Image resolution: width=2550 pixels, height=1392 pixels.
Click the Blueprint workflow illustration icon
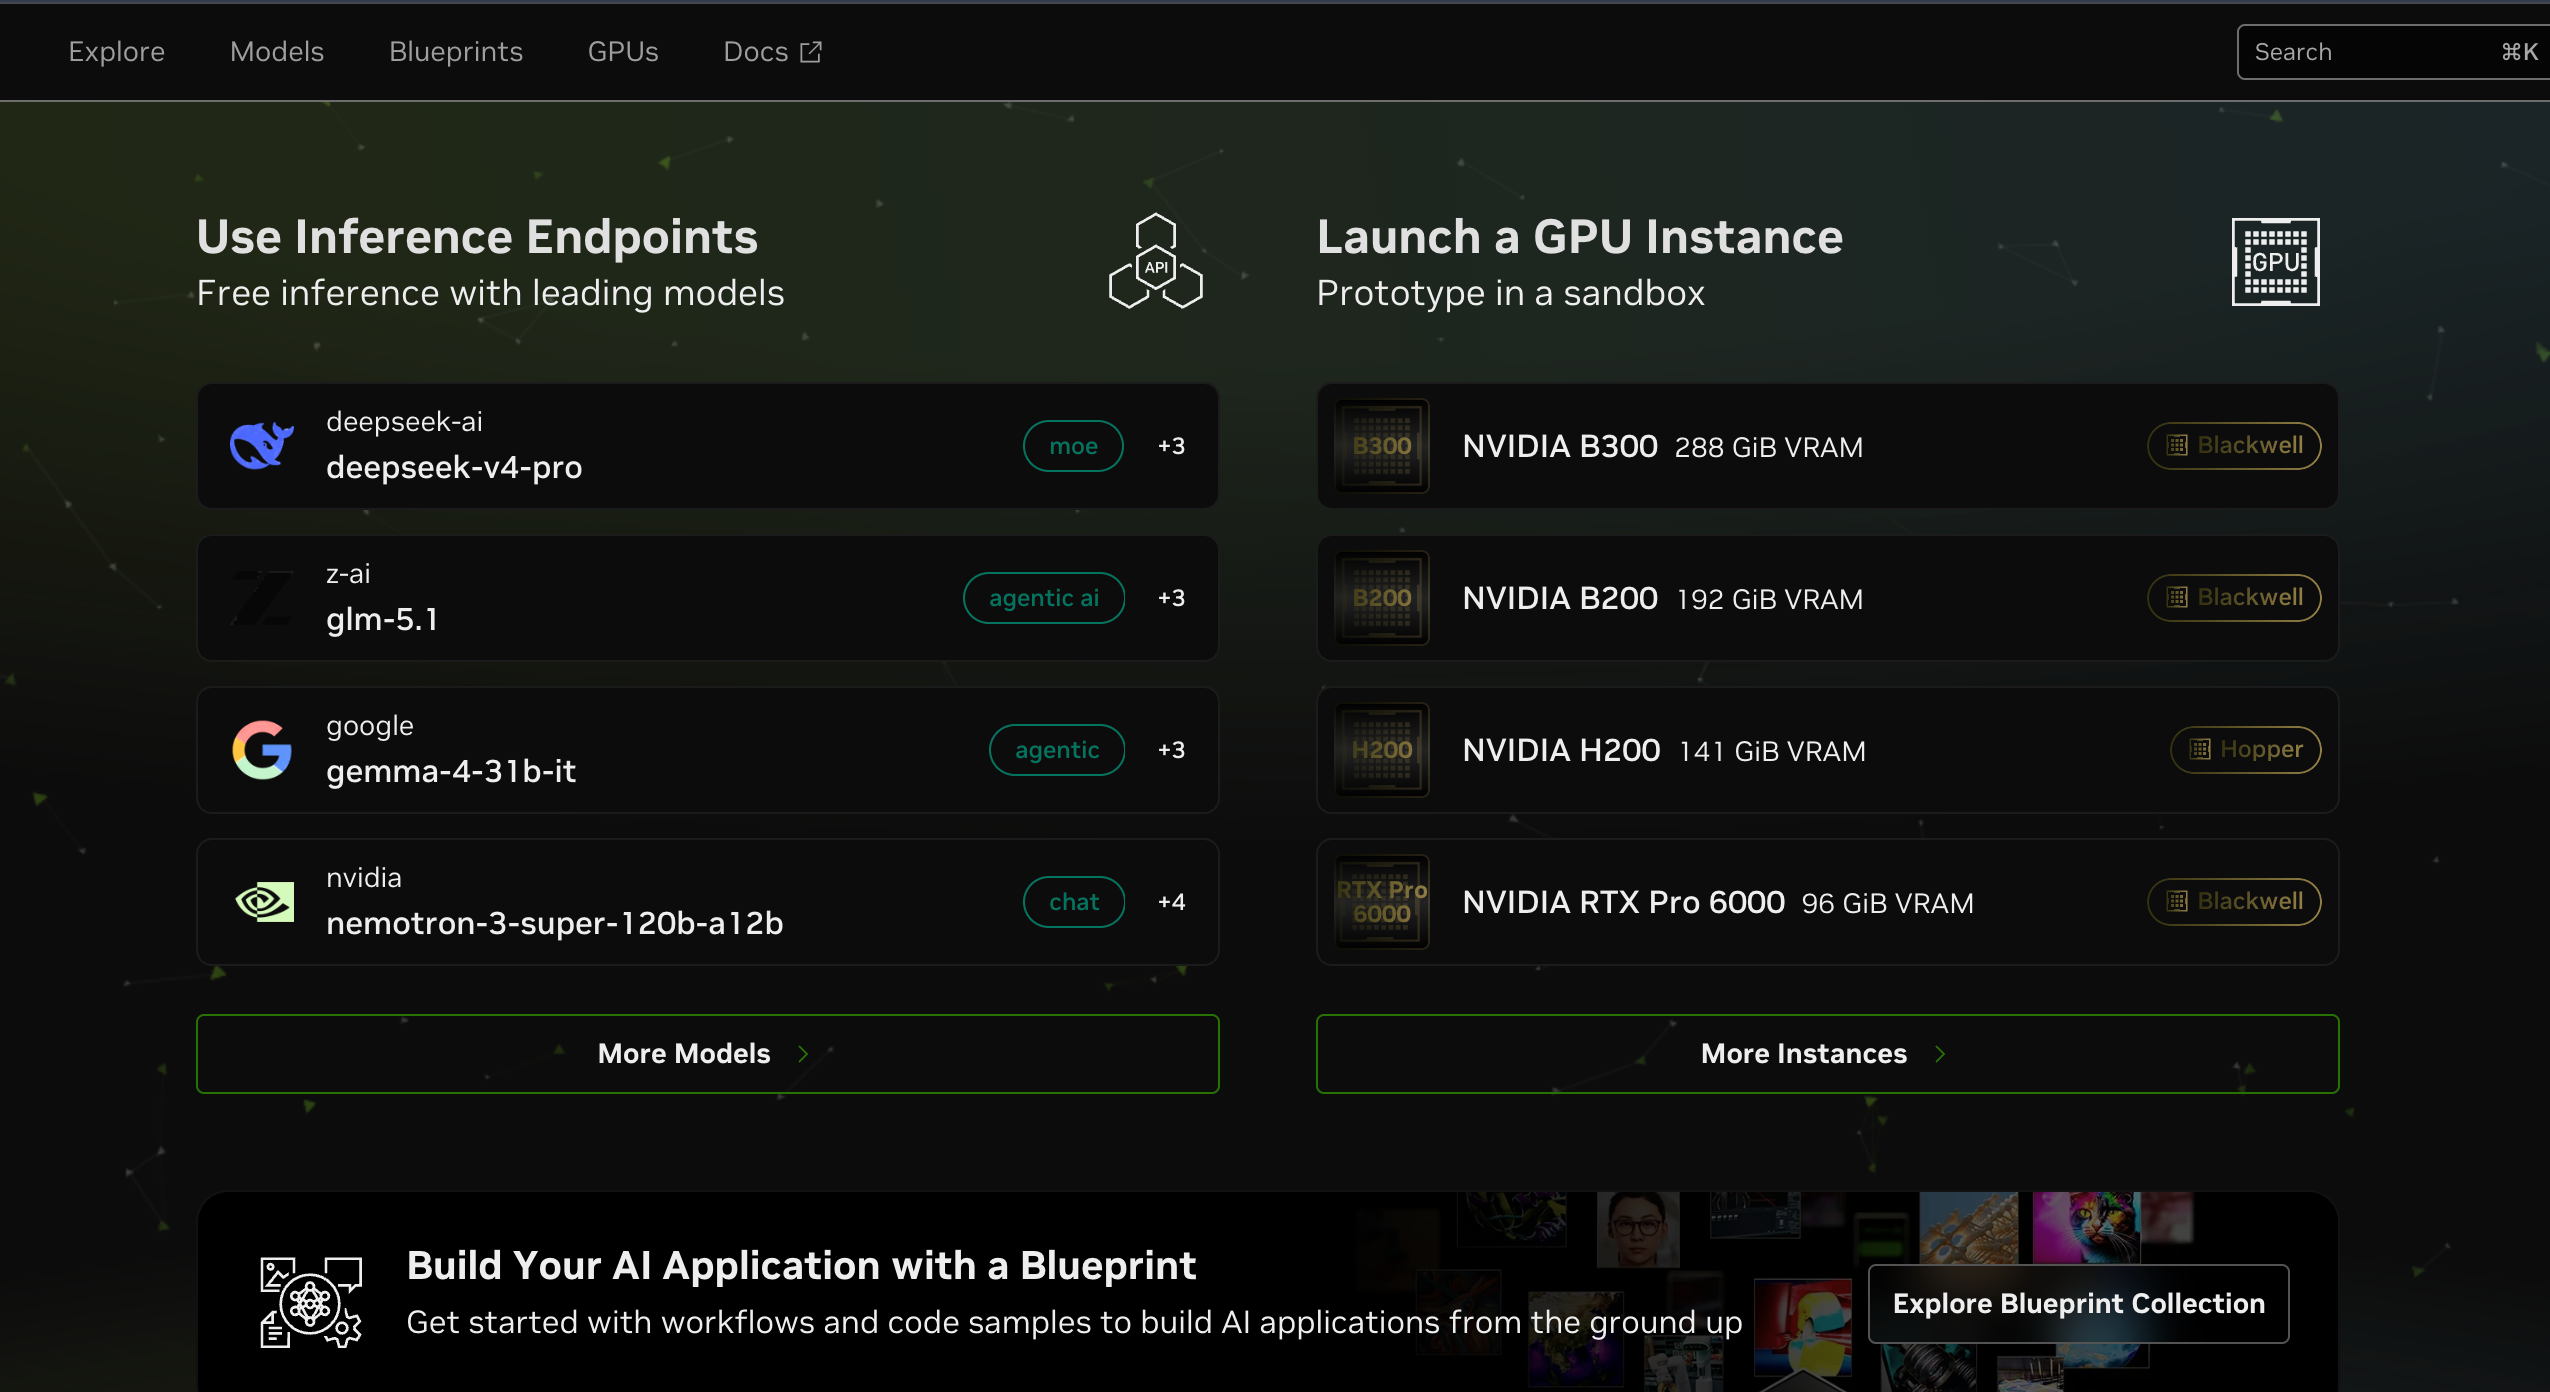pyautogui.click(x=311, y=1302)
